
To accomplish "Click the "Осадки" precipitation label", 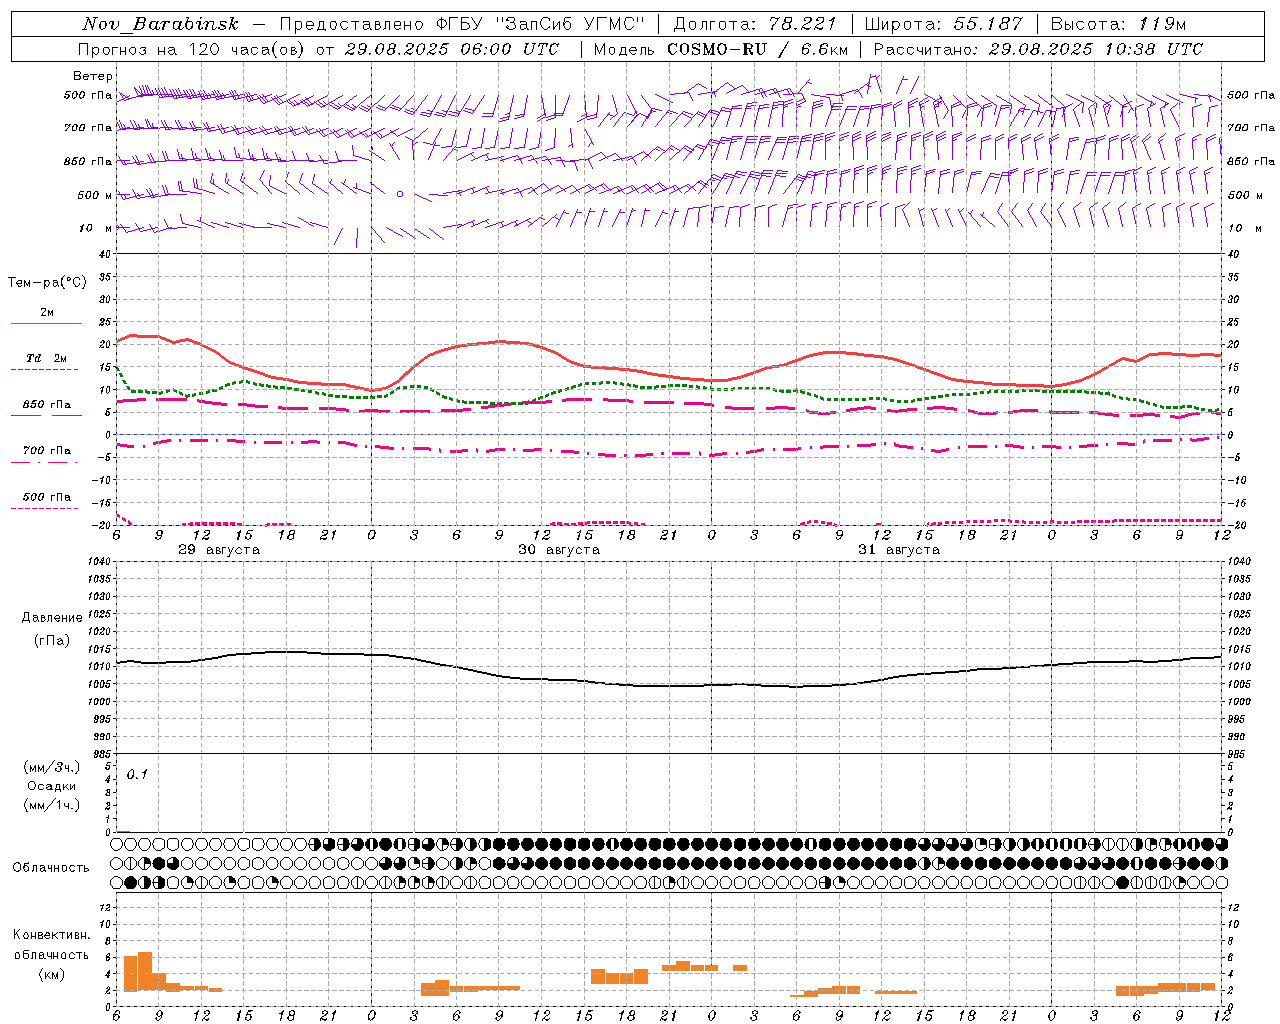I will pyautogui.click(x=52, y=786).
